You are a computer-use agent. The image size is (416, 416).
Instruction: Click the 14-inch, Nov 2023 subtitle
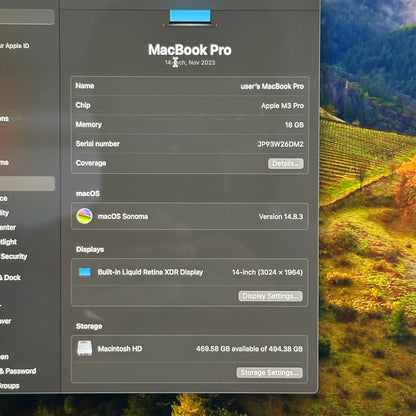[190, 62]
